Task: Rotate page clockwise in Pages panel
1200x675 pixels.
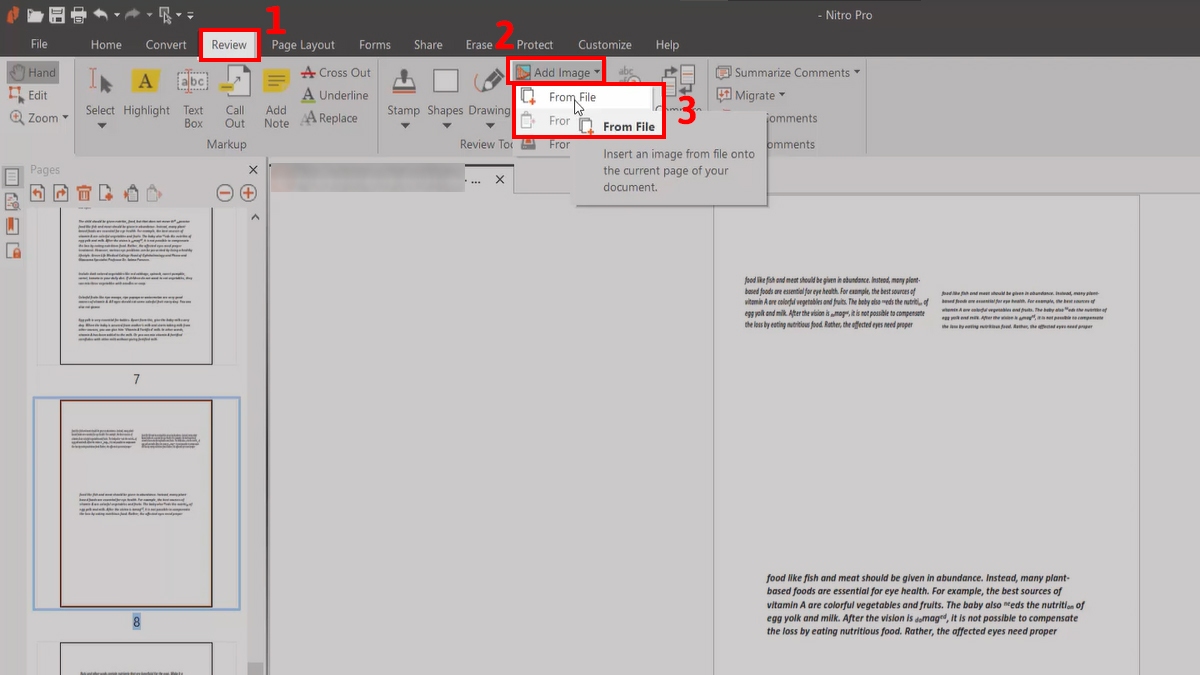Action: coord(61,193)
